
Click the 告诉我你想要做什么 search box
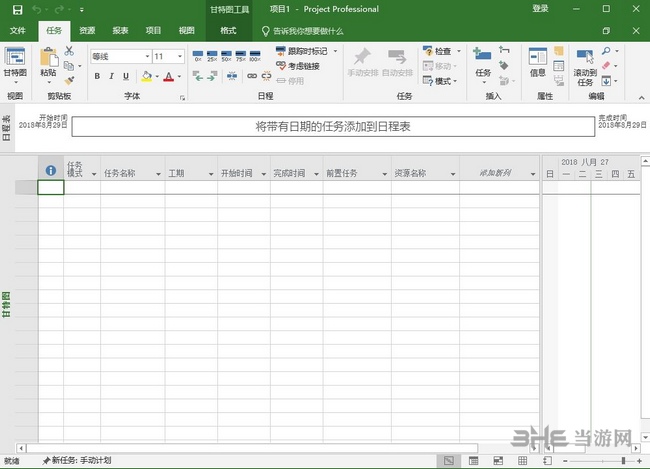click(303, 31)
